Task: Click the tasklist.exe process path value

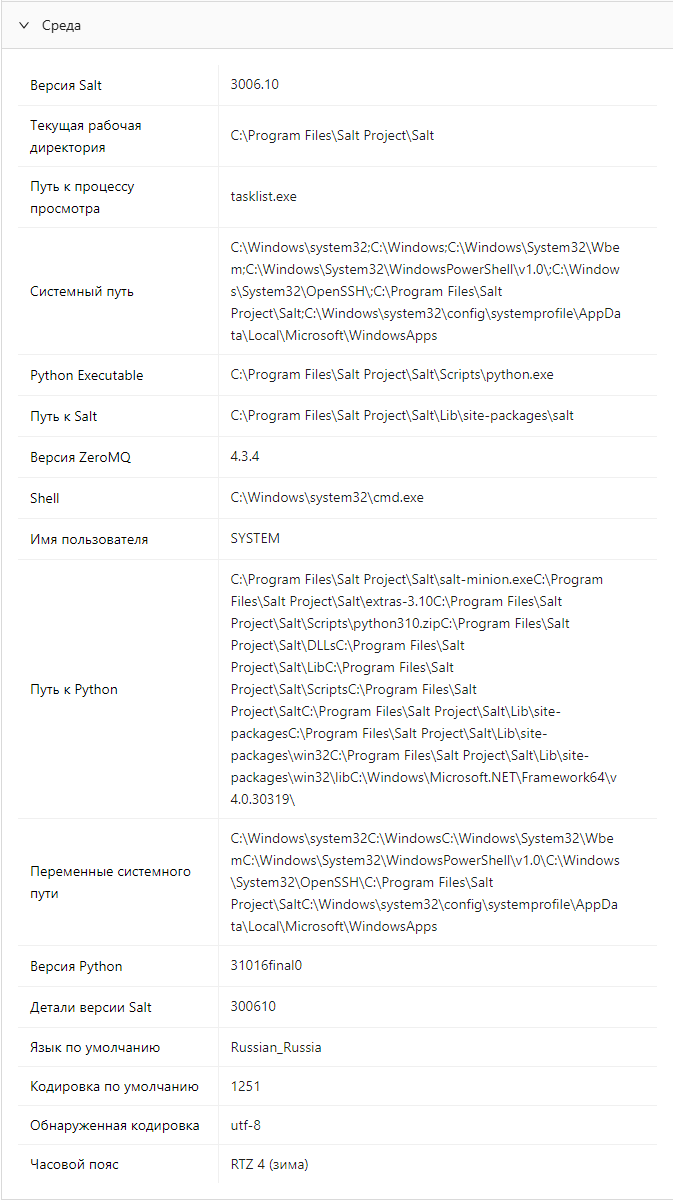Action: pos(263,197)
